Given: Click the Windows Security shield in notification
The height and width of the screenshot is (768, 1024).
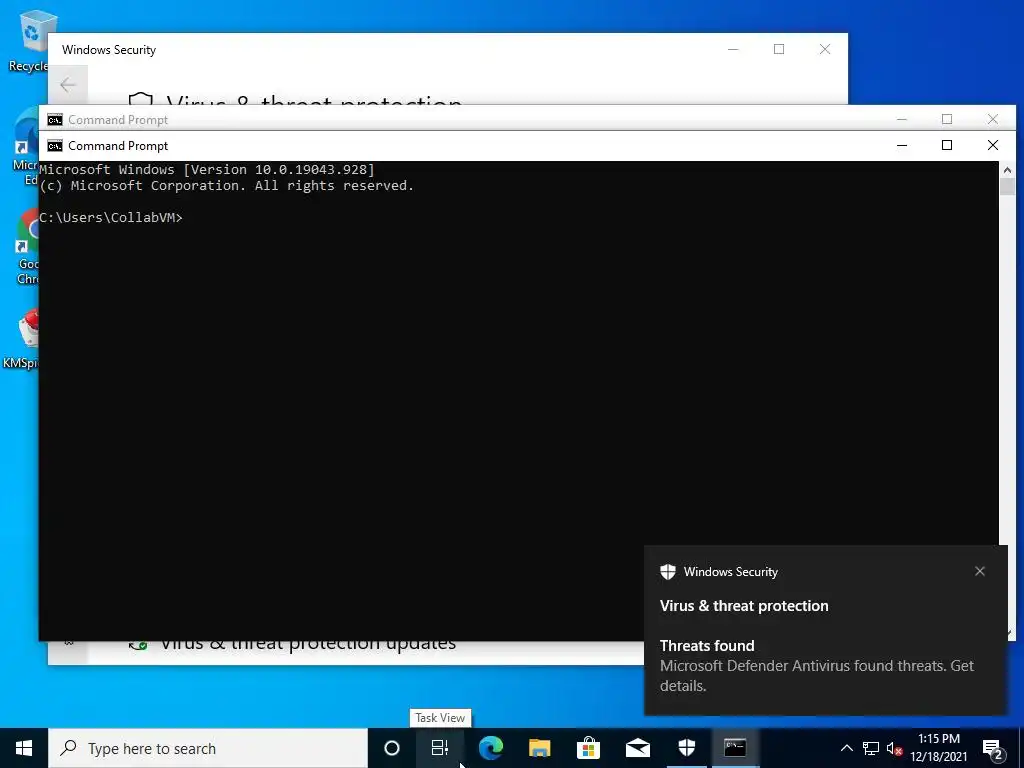Looking at the screenshot, I should (x=667, y=571).
